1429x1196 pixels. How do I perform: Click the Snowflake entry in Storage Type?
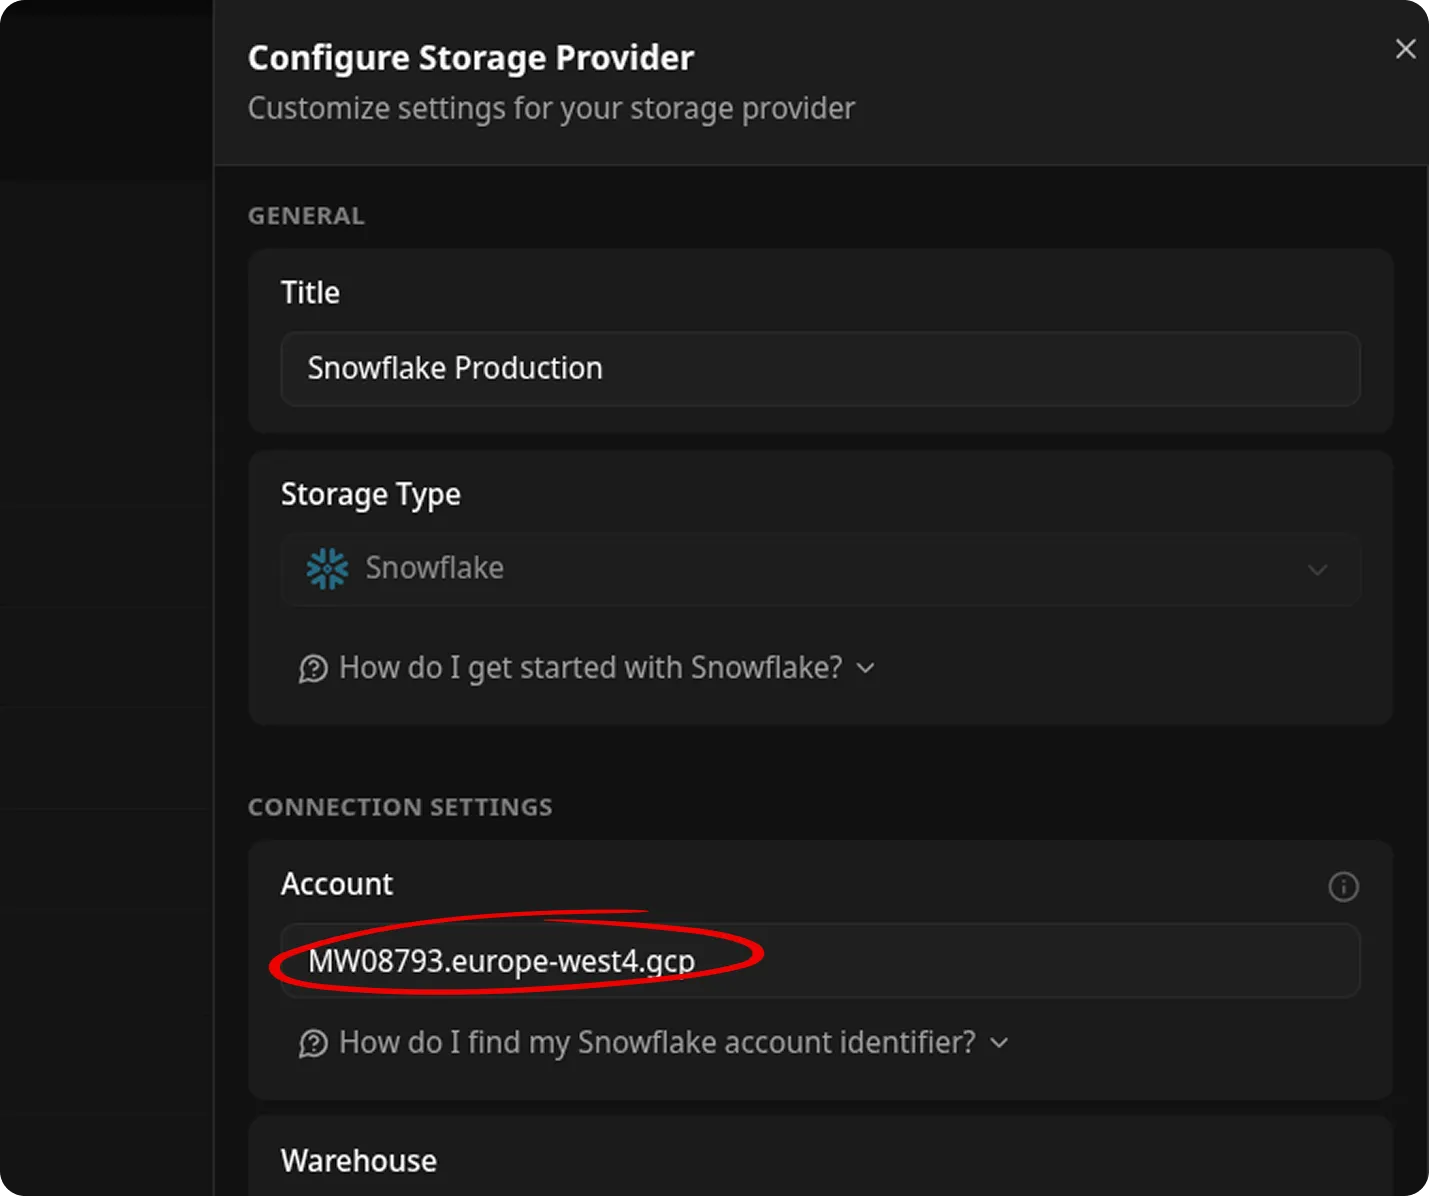pos(434,568)
